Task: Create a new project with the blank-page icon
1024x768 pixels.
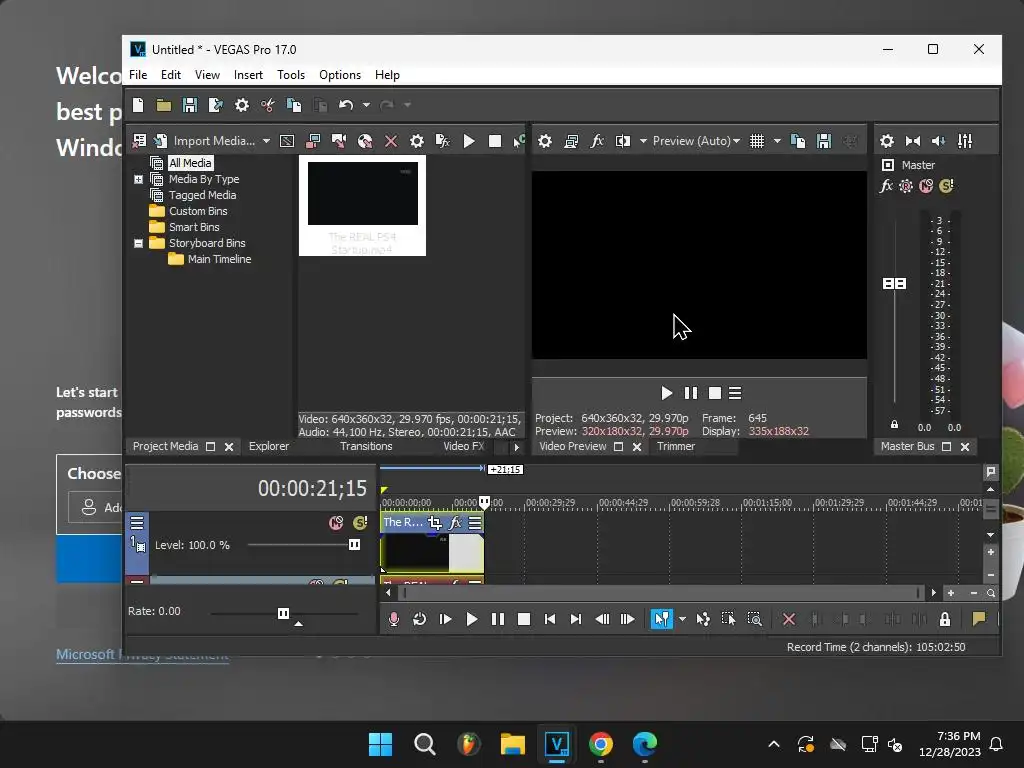Action: [138, 105]
